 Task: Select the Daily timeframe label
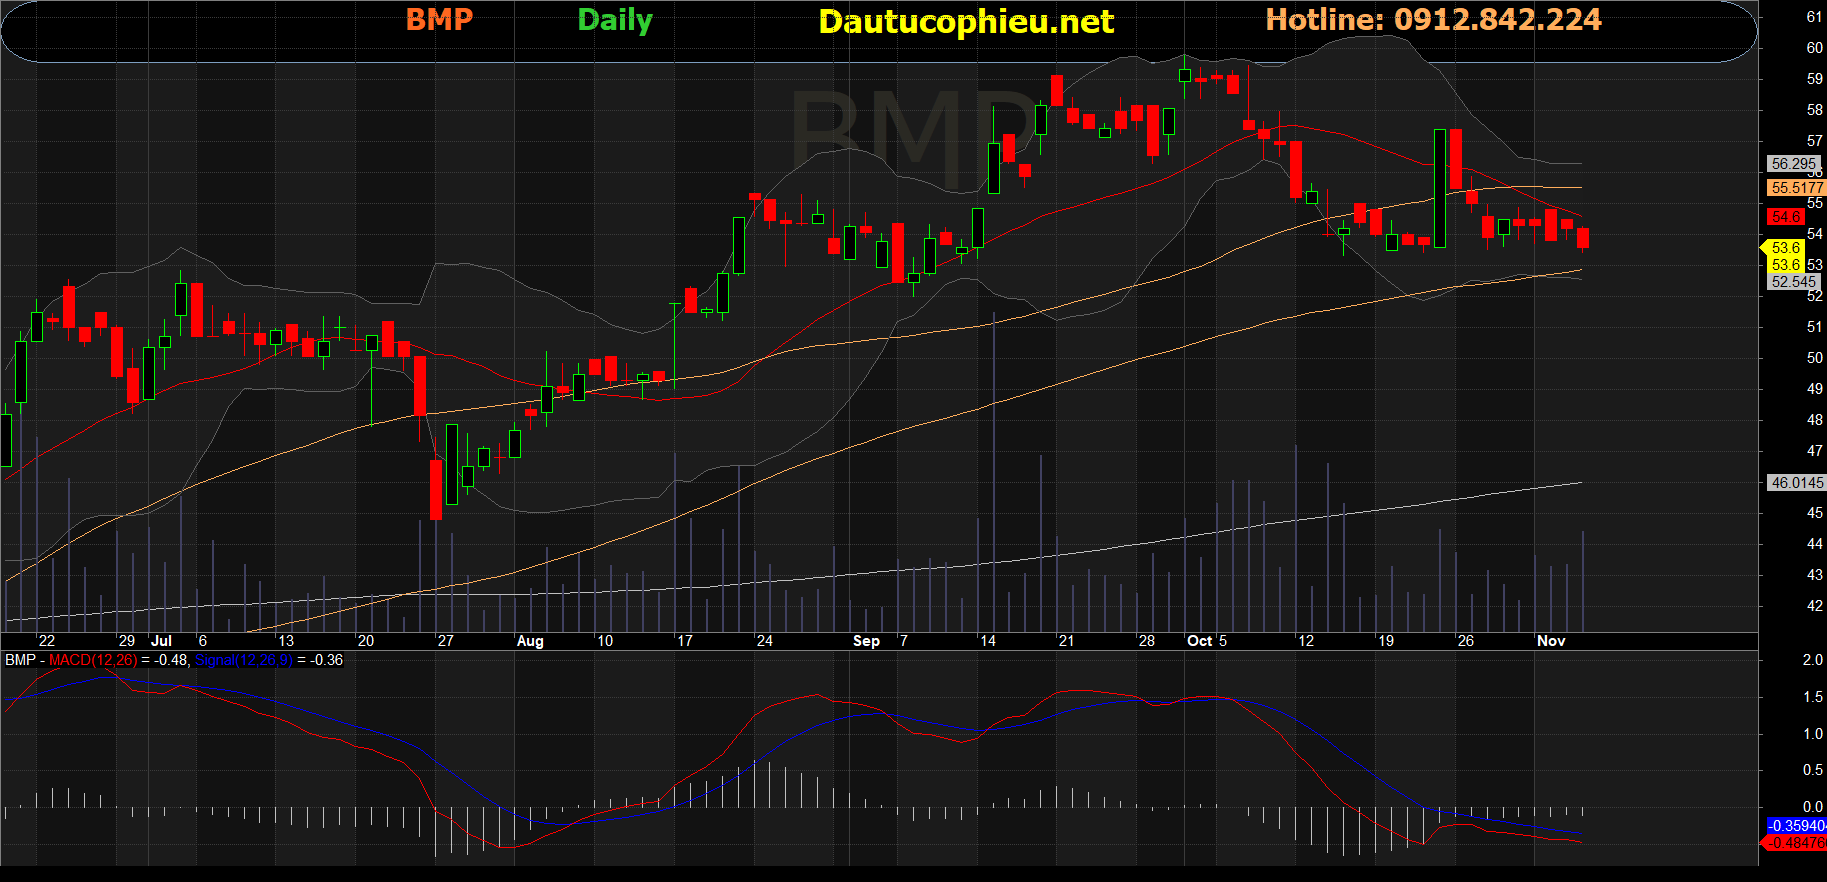[x=614, y=20]
